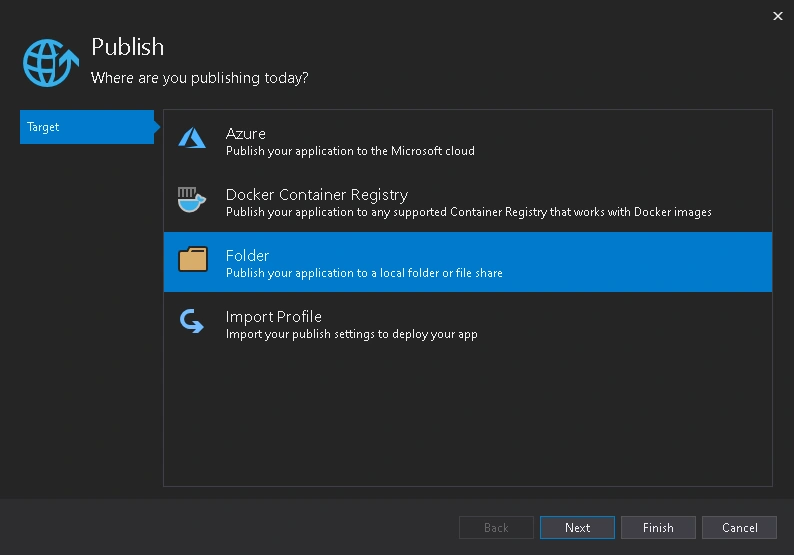The height and width of the screenshot is (555, 794).
Task: Select the Docker Container Registry option title
Action: pyautogui.click(x=317, y=195)
